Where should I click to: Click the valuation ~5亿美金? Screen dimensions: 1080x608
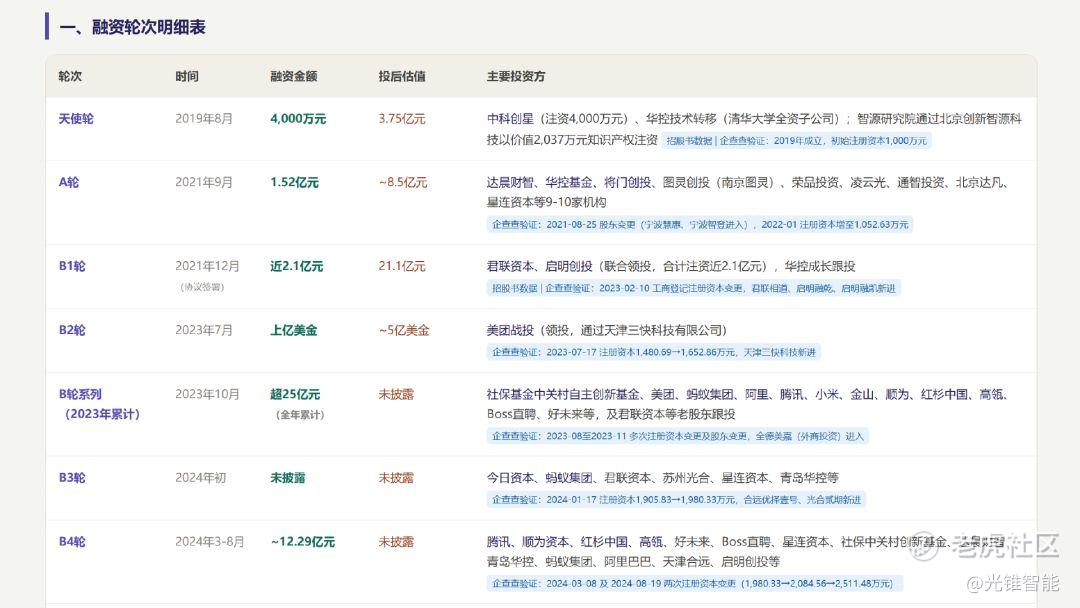[x=404, y=331]
